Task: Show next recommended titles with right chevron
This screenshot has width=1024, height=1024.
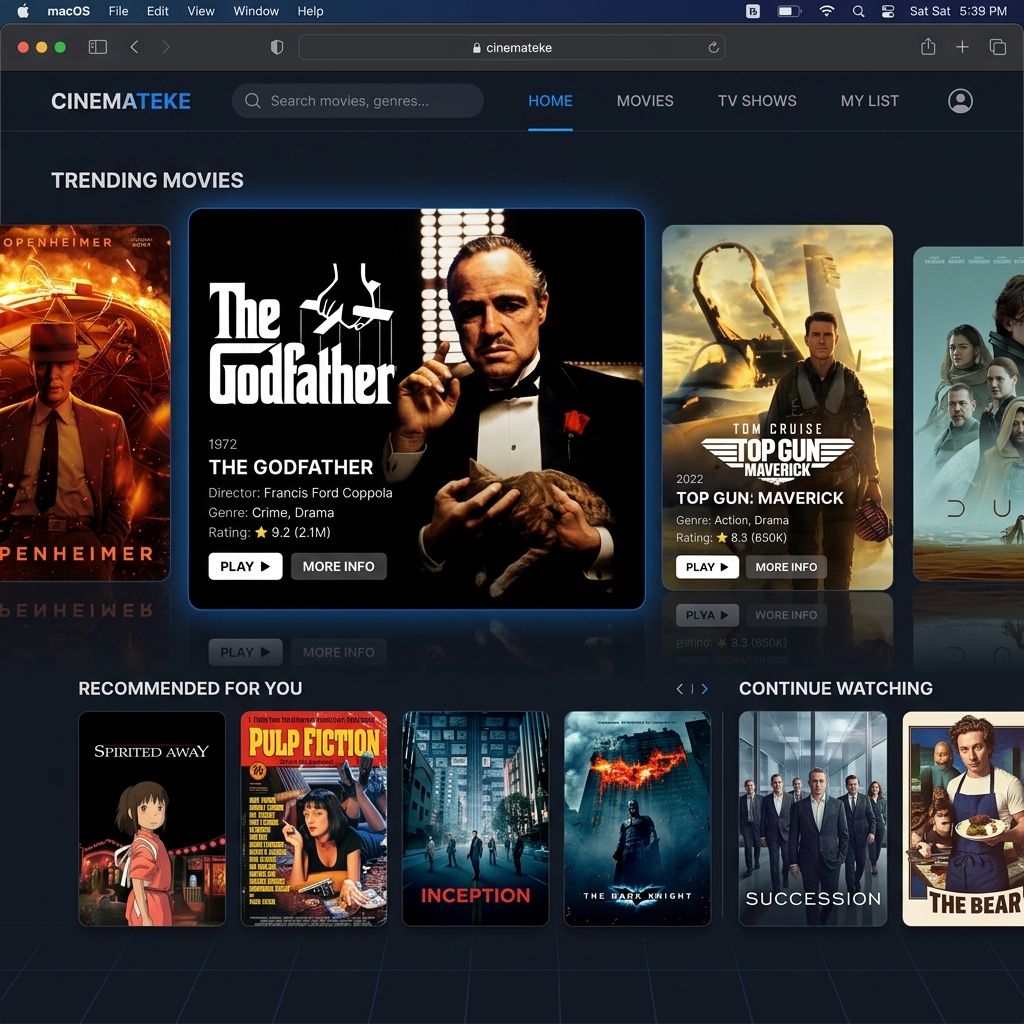Action: (704, 688)
